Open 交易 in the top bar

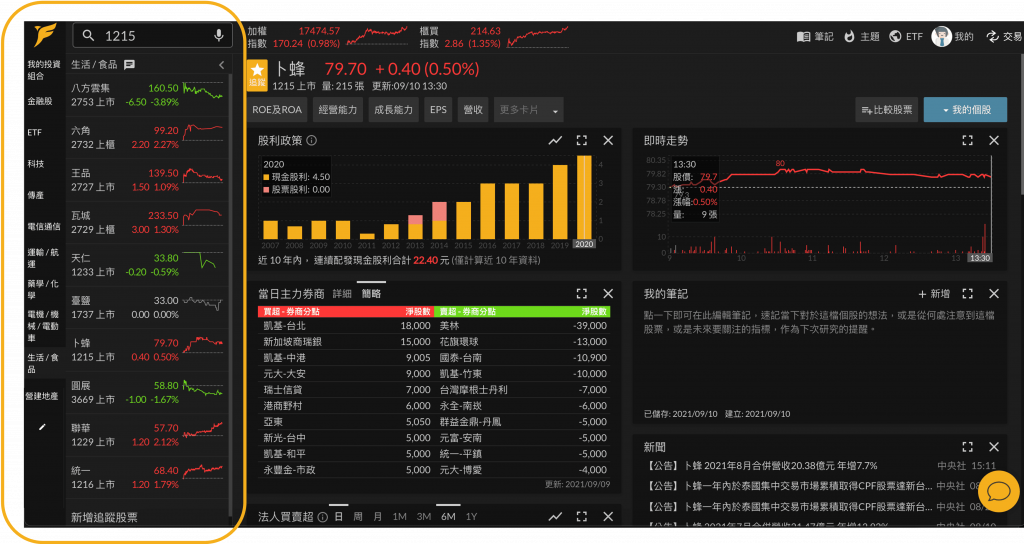(x=1004, y=37)
